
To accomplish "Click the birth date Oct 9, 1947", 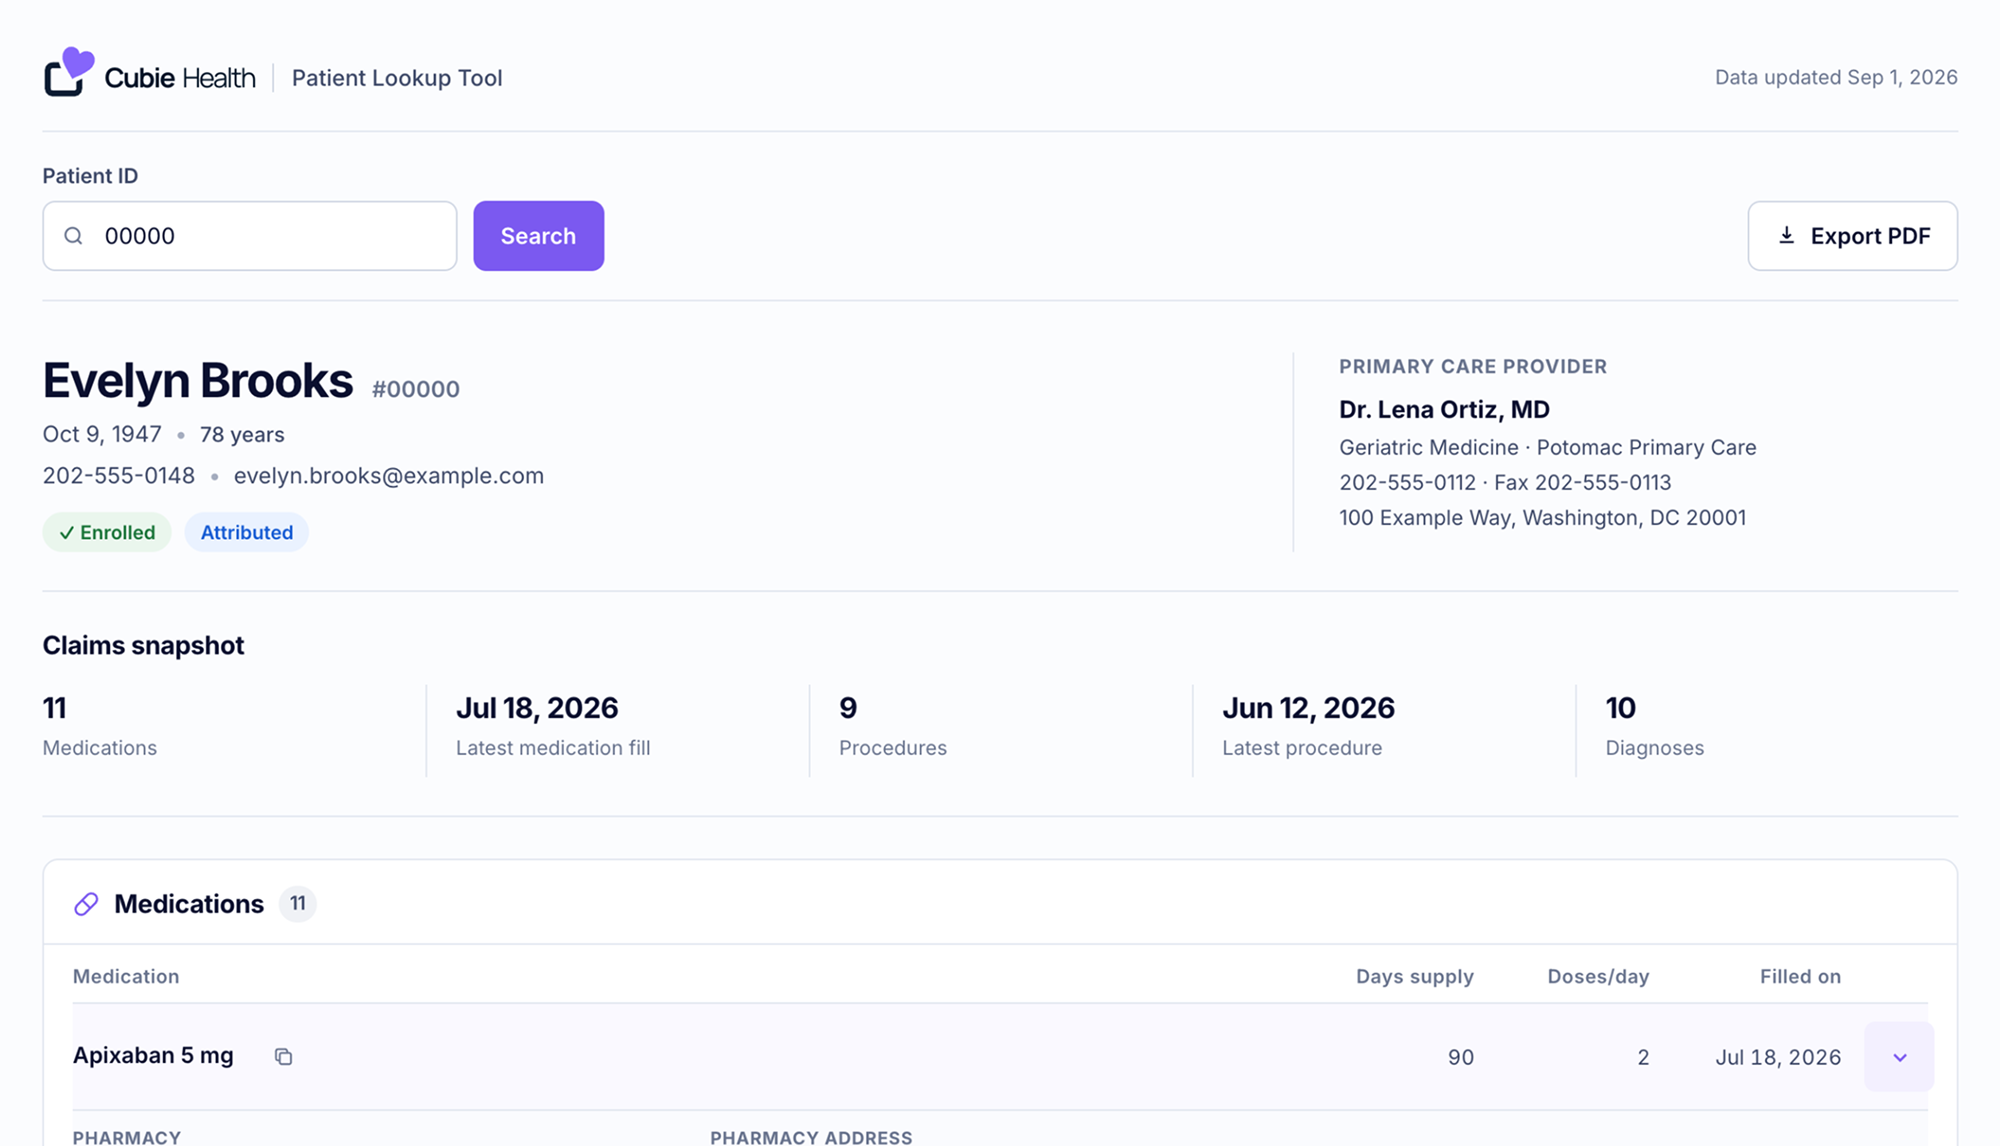I will click(x=102, y=435).
